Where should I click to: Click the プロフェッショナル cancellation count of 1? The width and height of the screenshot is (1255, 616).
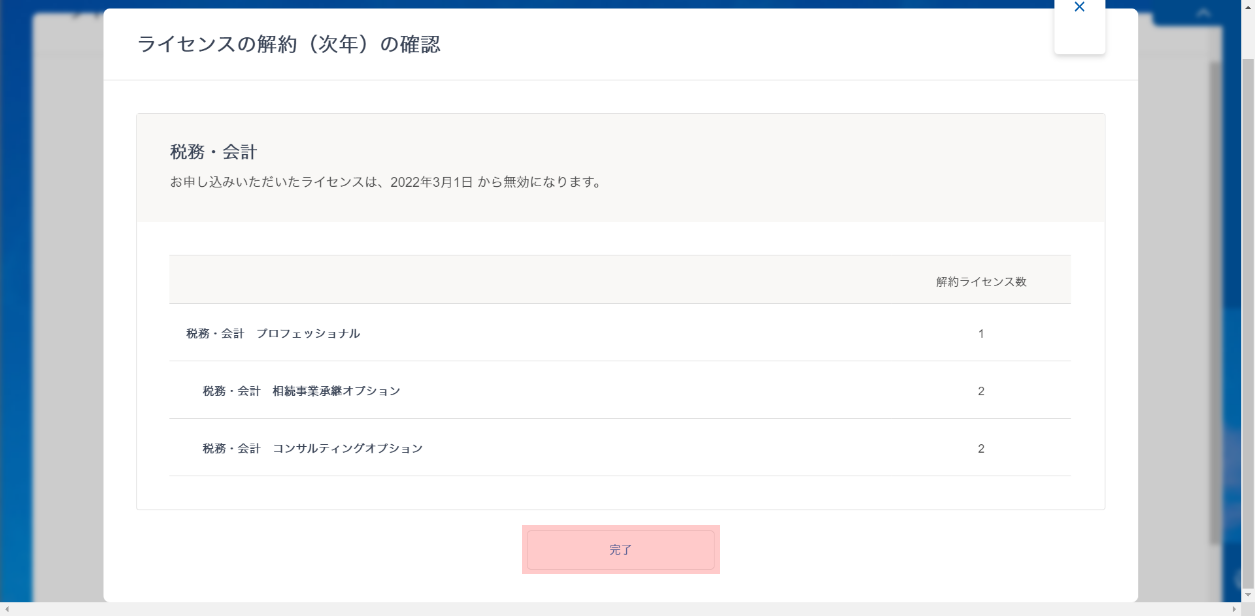click(x=980, y=334)
